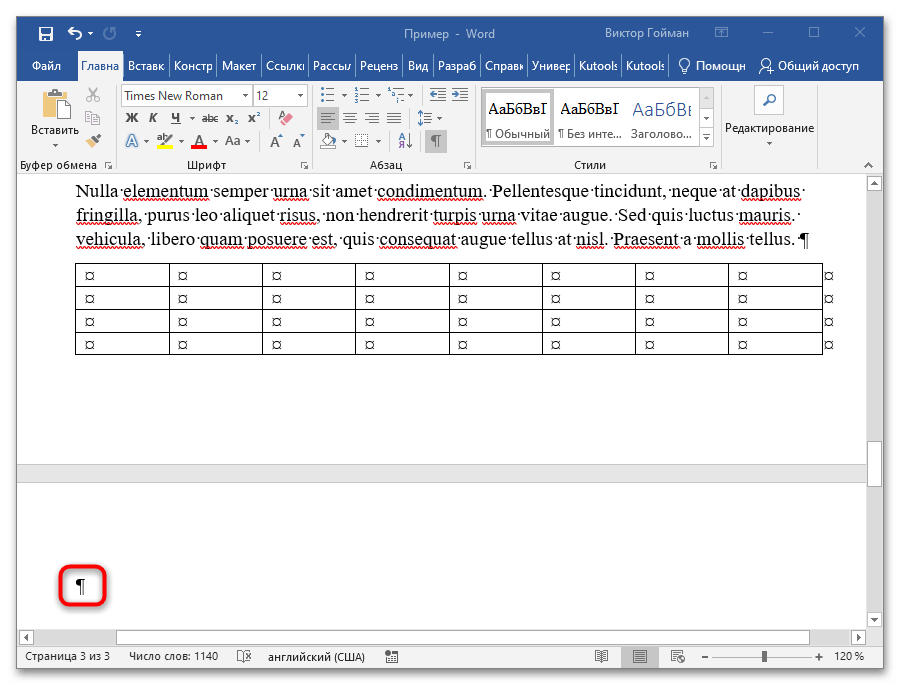Switch to the Макет tab

[x=239, y=66]
